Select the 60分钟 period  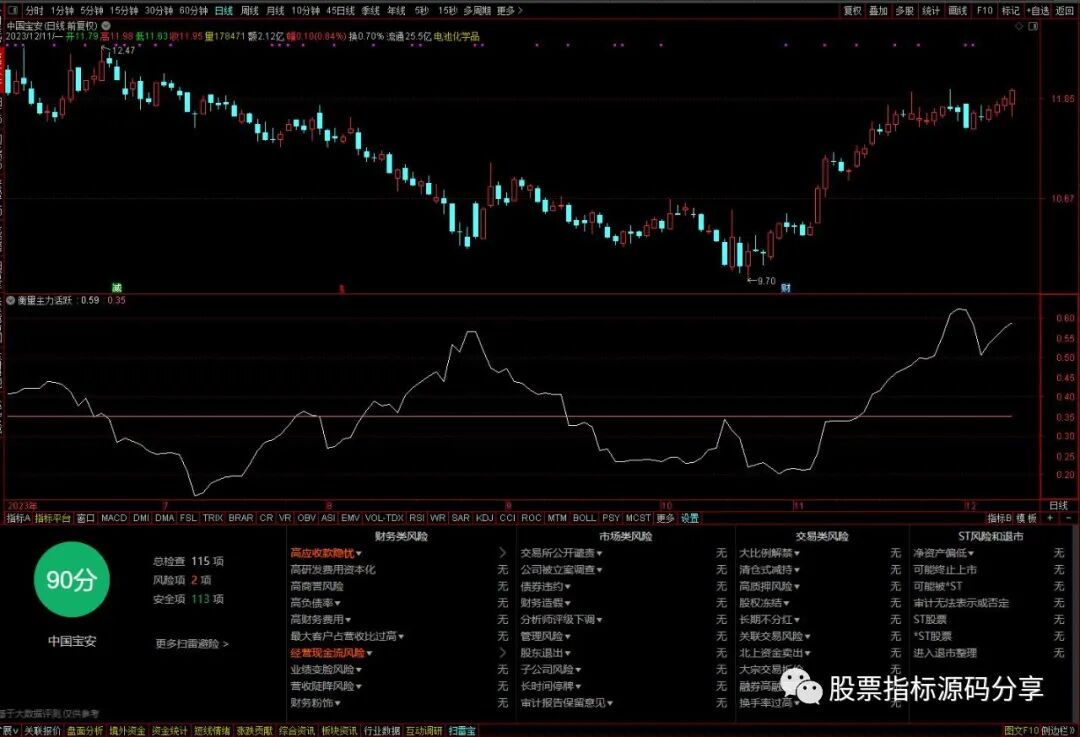click(194, 10)
